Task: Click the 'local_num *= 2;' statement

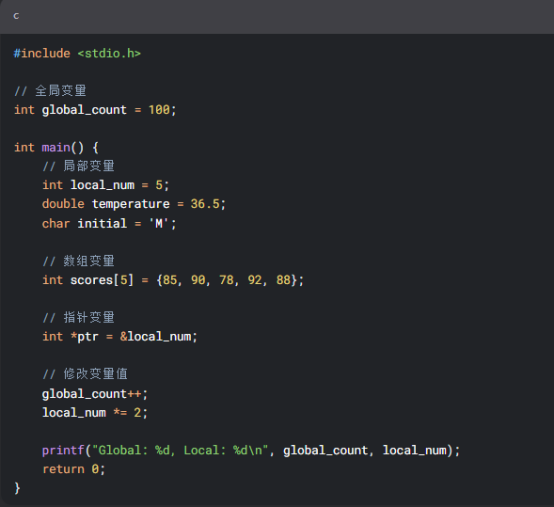Action: 95,413
